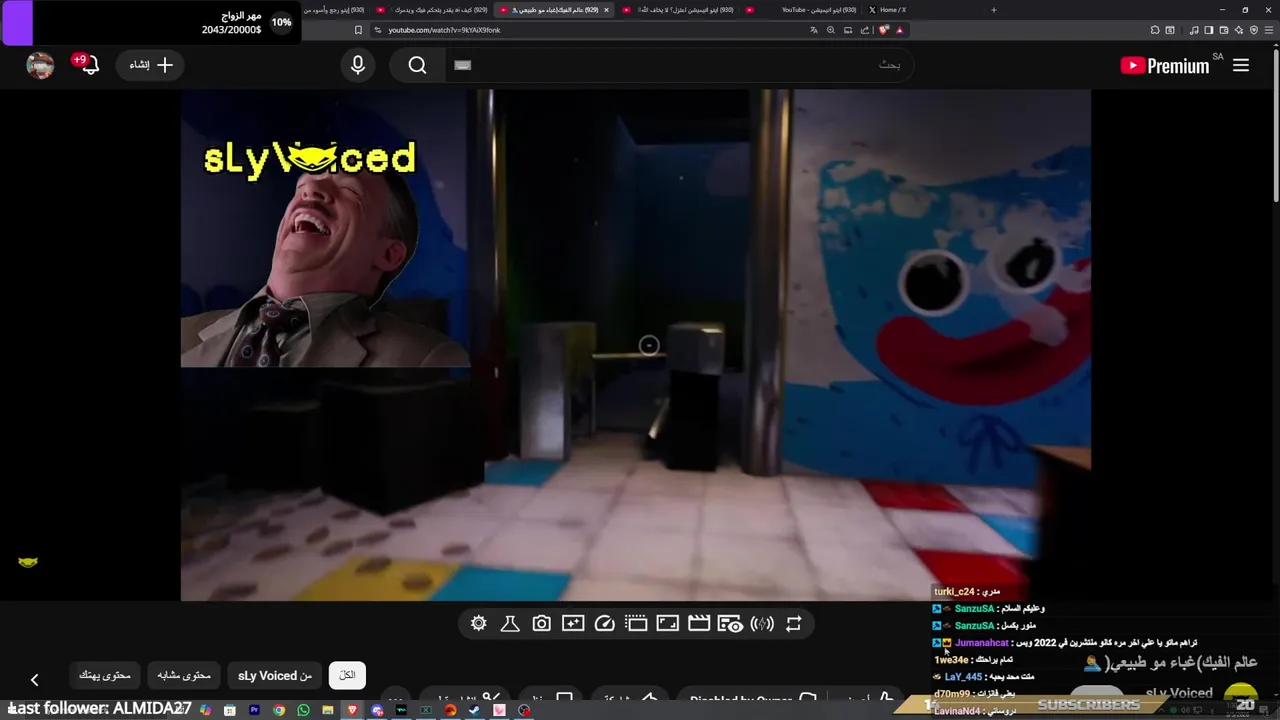Click the sparkle filters icon below video
Image resolution: width=1280 pixels, height=720 pixels.
(573, 623)
